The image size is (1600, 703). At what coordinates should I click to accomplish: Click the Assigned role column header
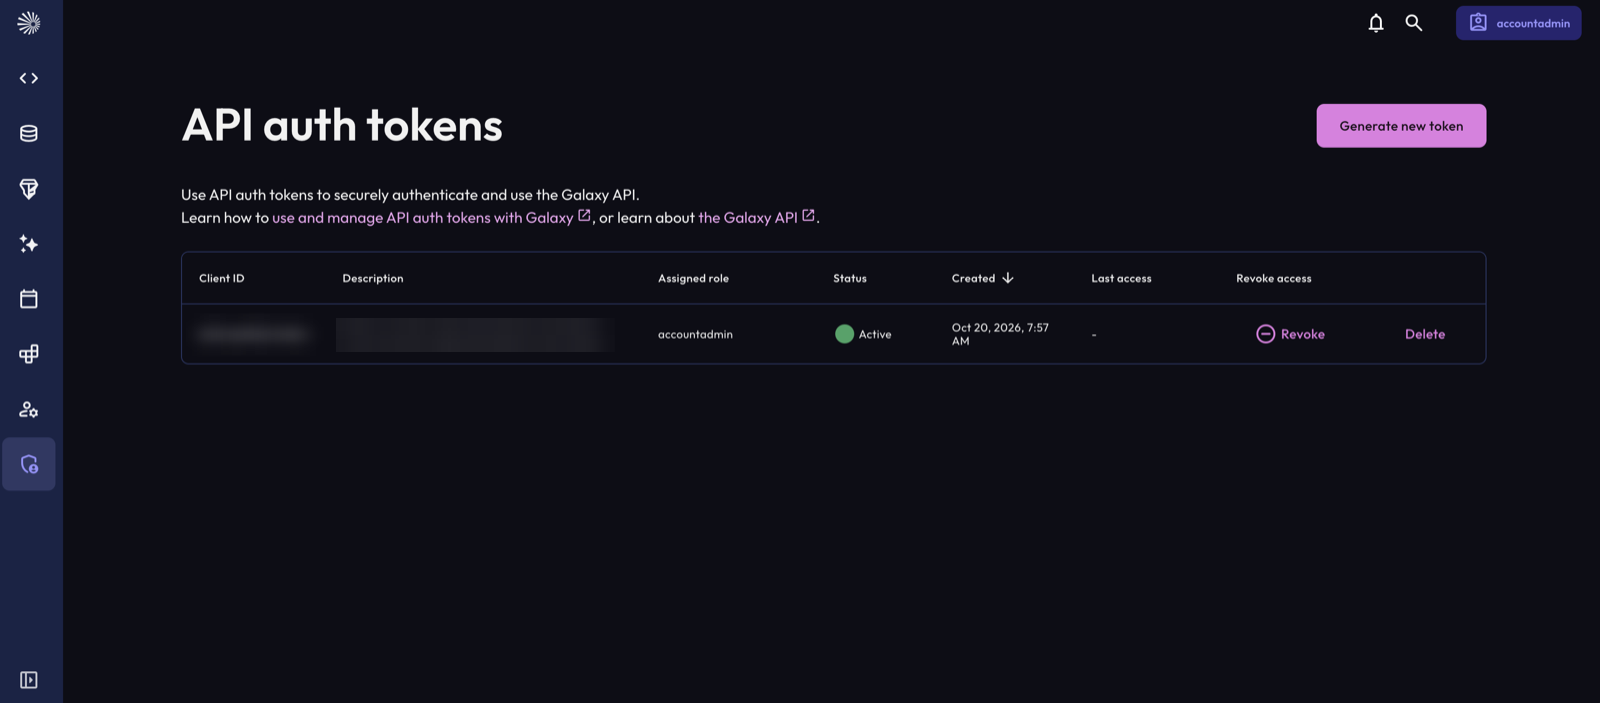[x=693, y=278]
